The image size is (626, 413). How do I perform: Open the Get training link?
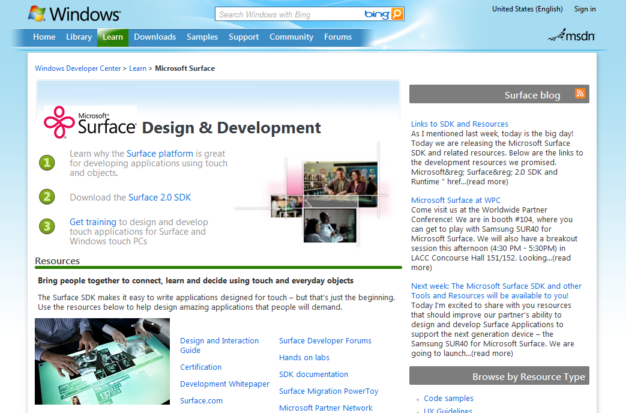[93, 222]
